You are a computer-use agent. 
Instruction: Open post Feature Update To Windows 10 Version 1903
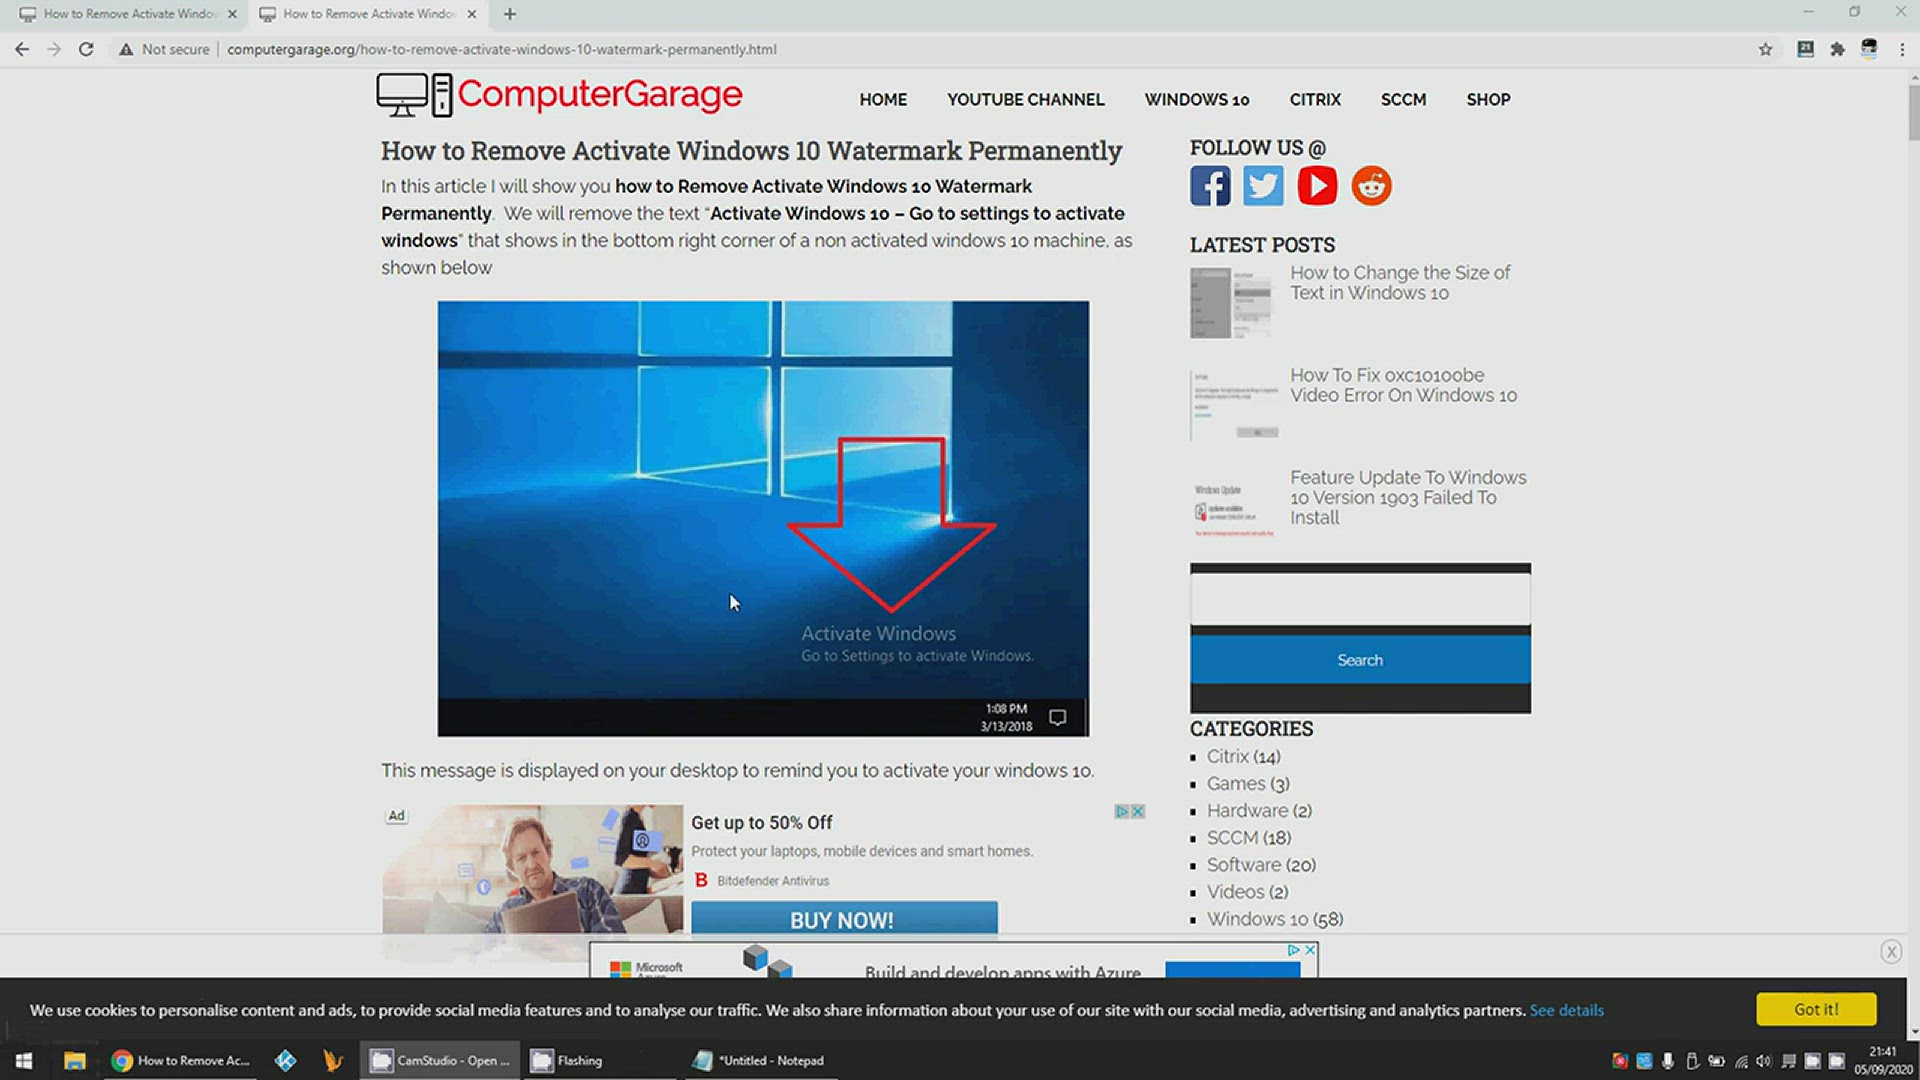pos(1408,497)
